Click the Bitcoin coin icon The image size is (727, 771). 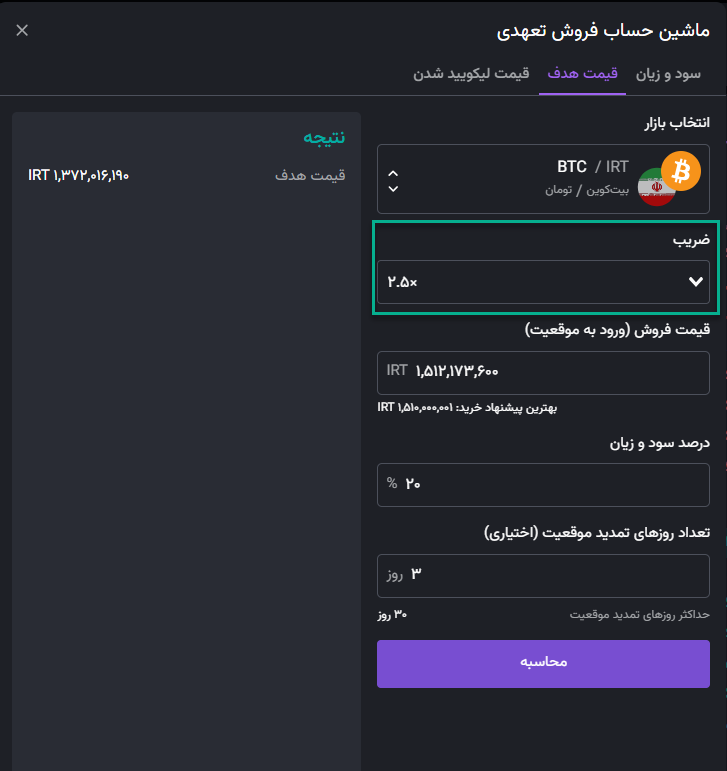681,171
